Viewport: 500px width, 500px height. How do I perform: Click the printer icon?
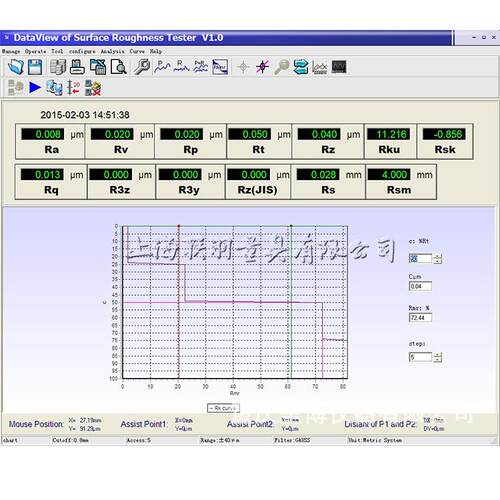(77, 67)
